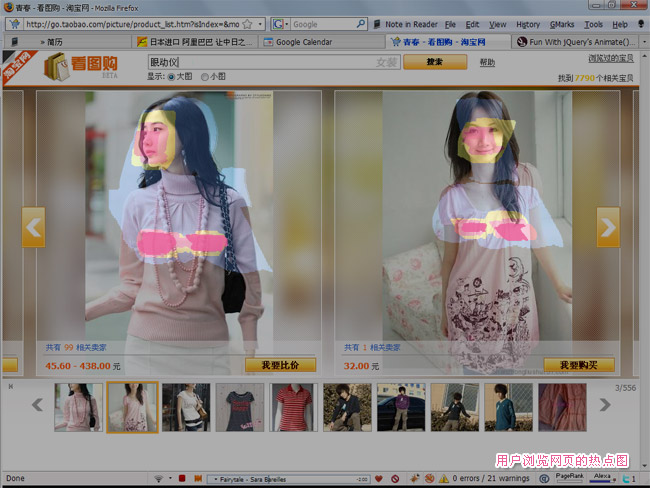Open the address bar history dropdown
Screen dimensions: 650x488
click(260, 24)
